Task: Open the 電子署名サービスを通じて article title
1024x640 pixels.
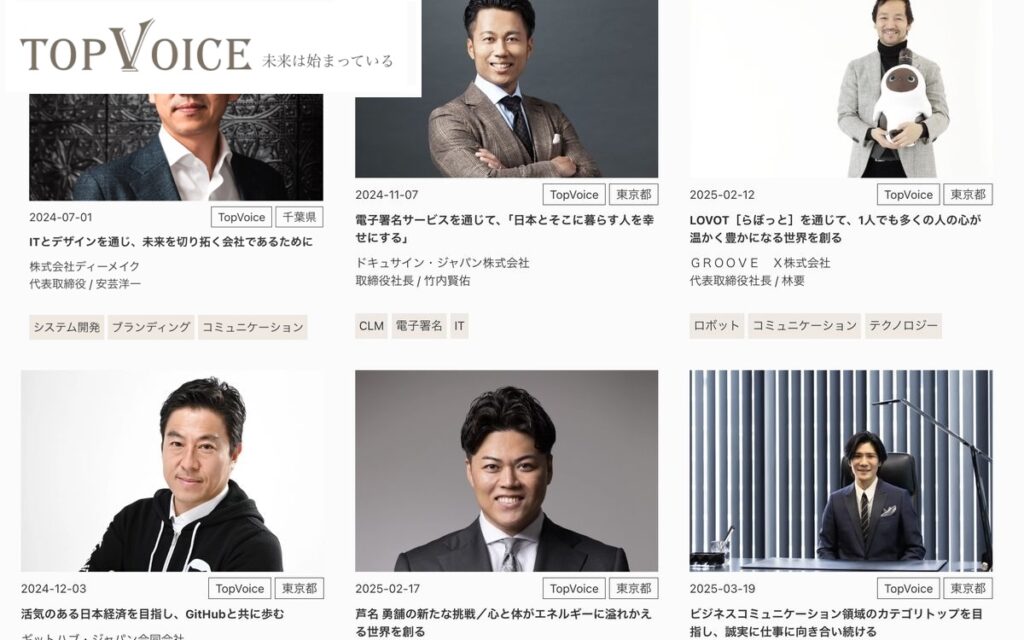Action: (x=505, y=229)
